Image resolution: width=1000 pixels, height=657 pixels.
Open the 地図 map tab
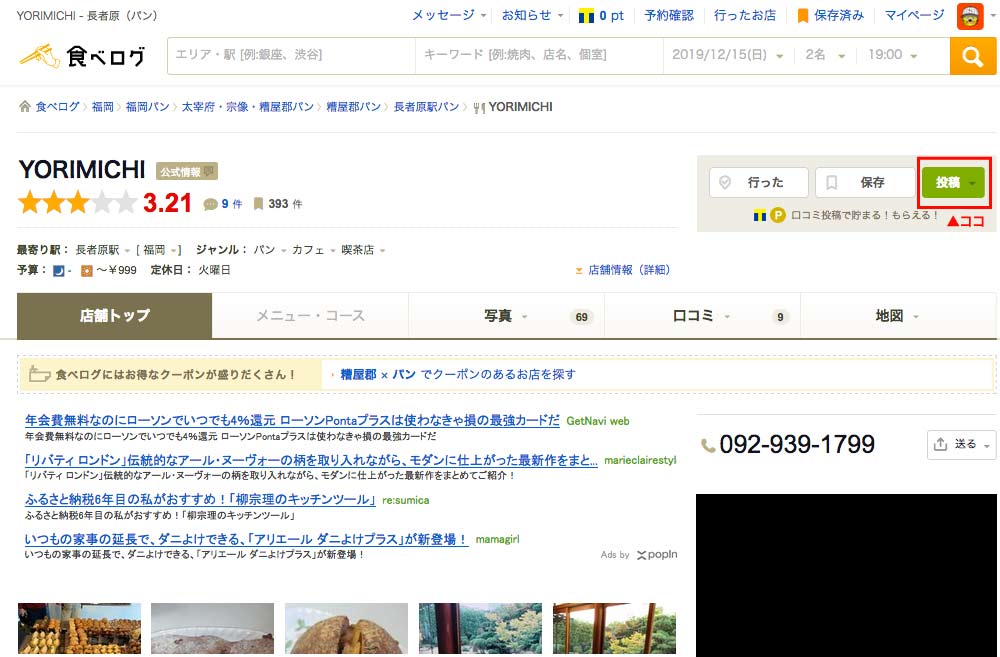tap(899, 316)
